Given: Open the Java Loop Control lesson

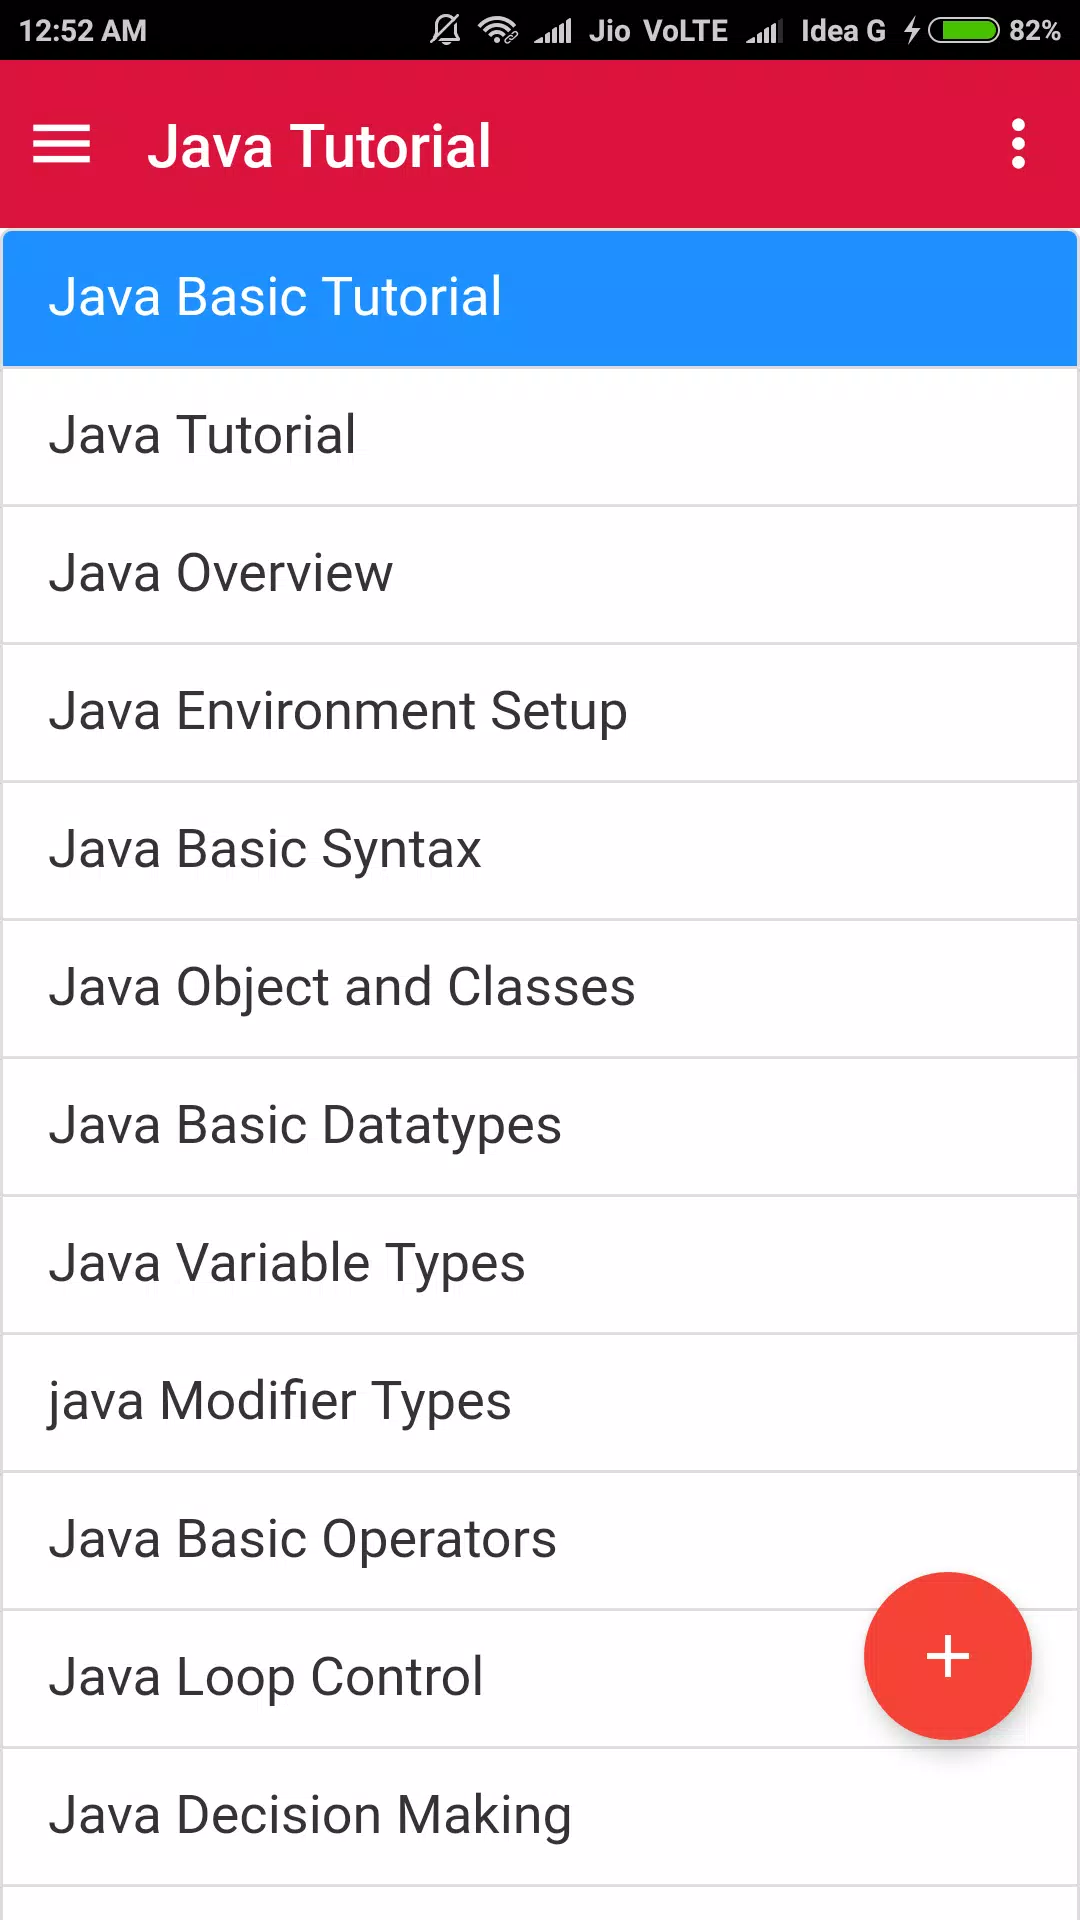Looking at the screenshot, I should pos(540,1679).
